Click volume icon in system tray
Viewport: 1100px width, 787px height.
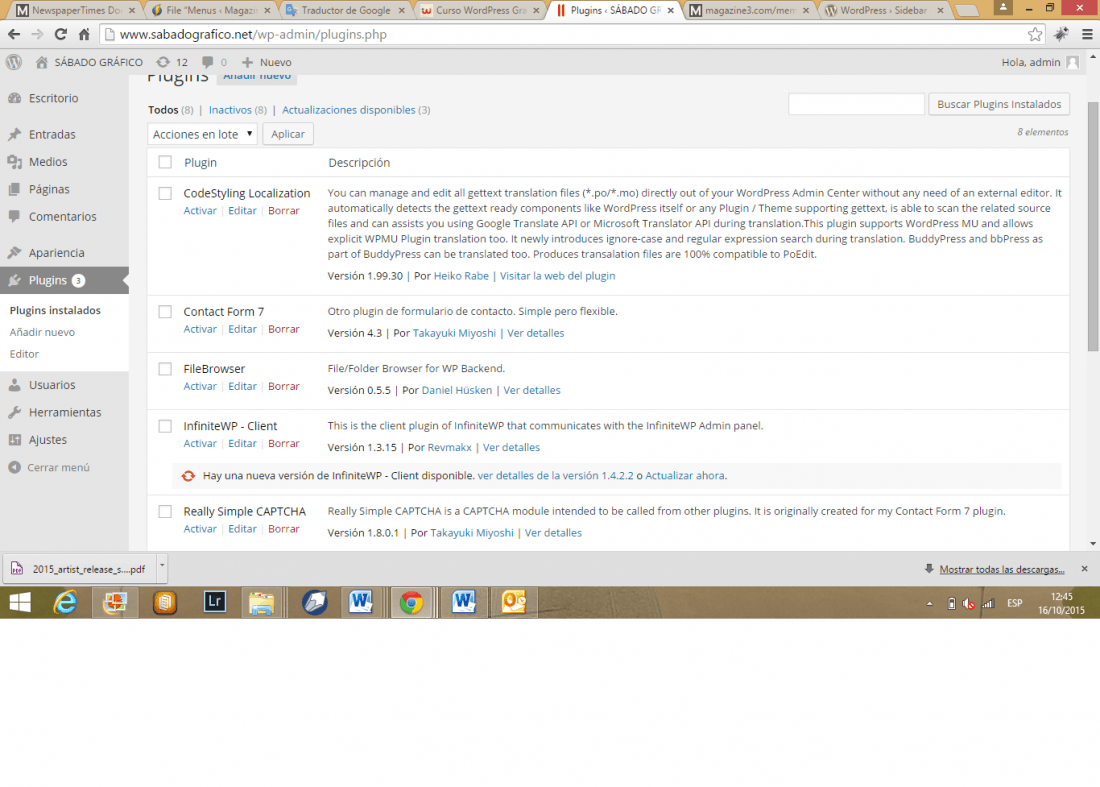(x=968, y=603)
